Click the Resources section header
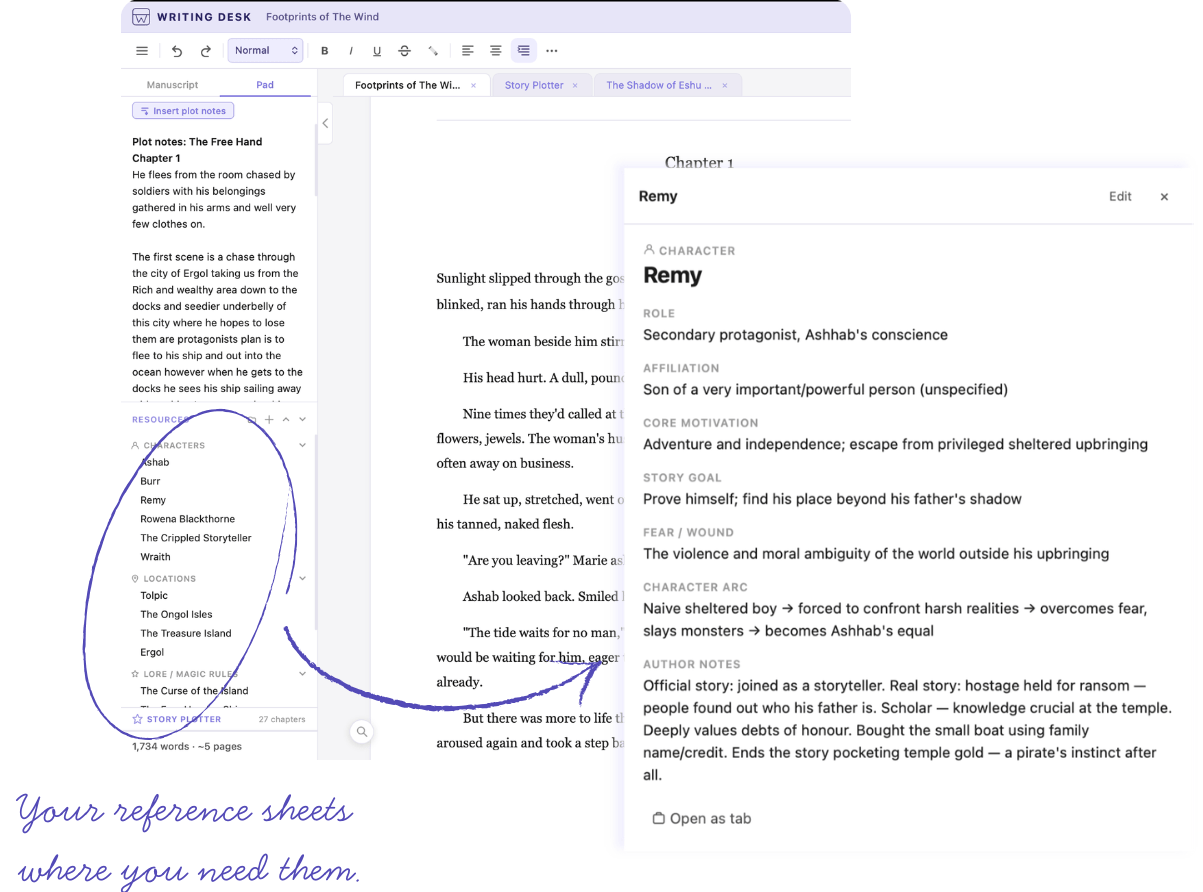 point(160,420)
